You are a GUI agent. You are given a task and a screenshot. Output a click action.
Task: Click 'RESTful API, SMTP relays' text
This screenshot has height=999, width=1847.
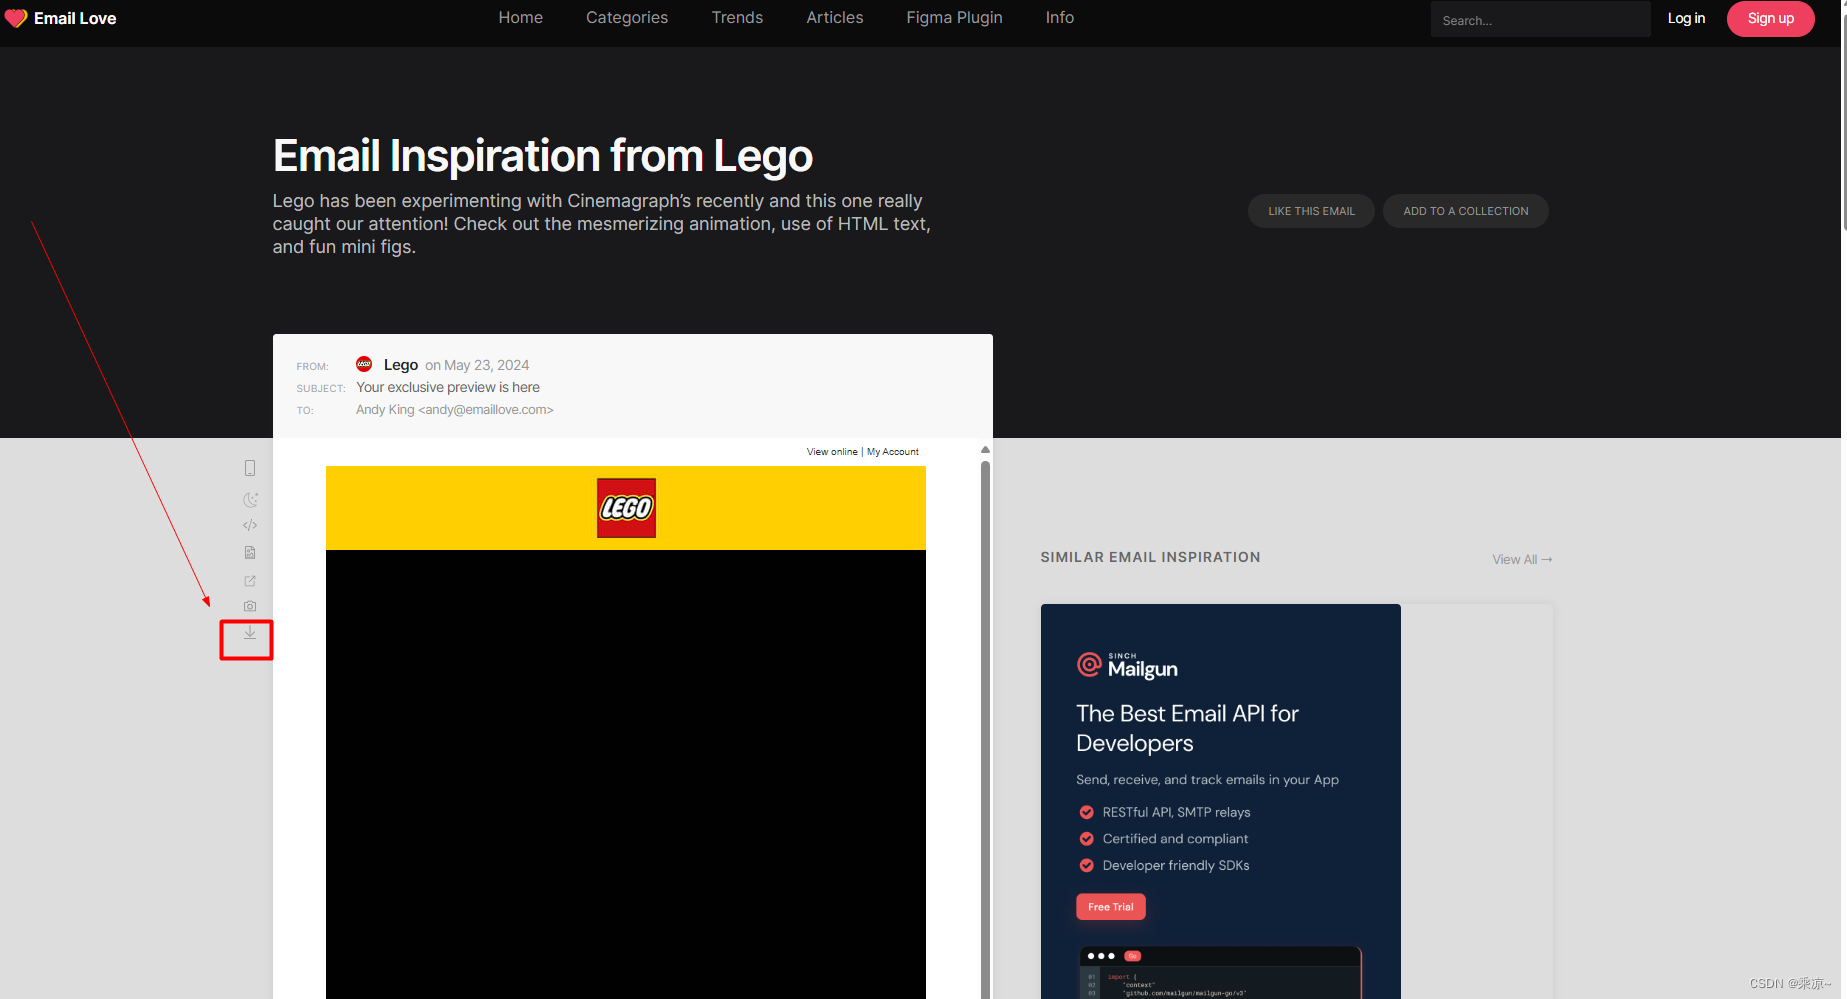(1176, 812)
